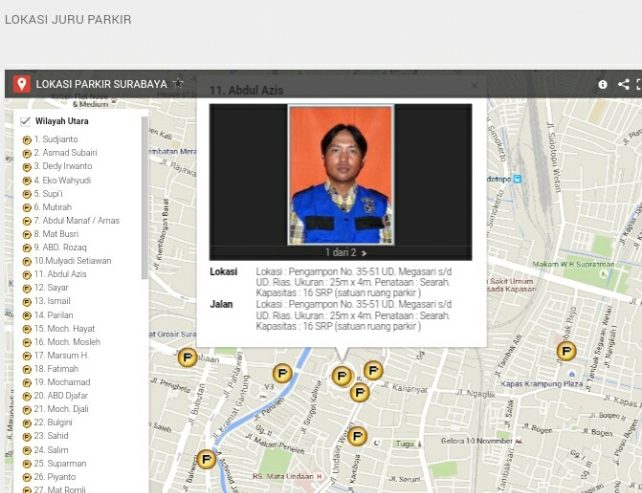The image size is (642, 493).
Task: Click parking marker left of Jl. Kalianyar label
Action: (360, 392)
